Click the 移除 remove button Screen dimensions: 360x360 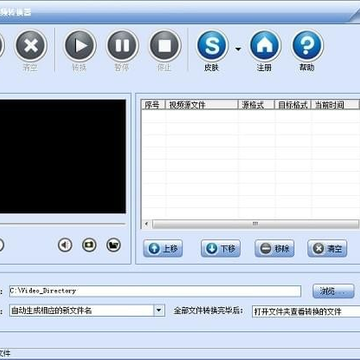[274, 248]
